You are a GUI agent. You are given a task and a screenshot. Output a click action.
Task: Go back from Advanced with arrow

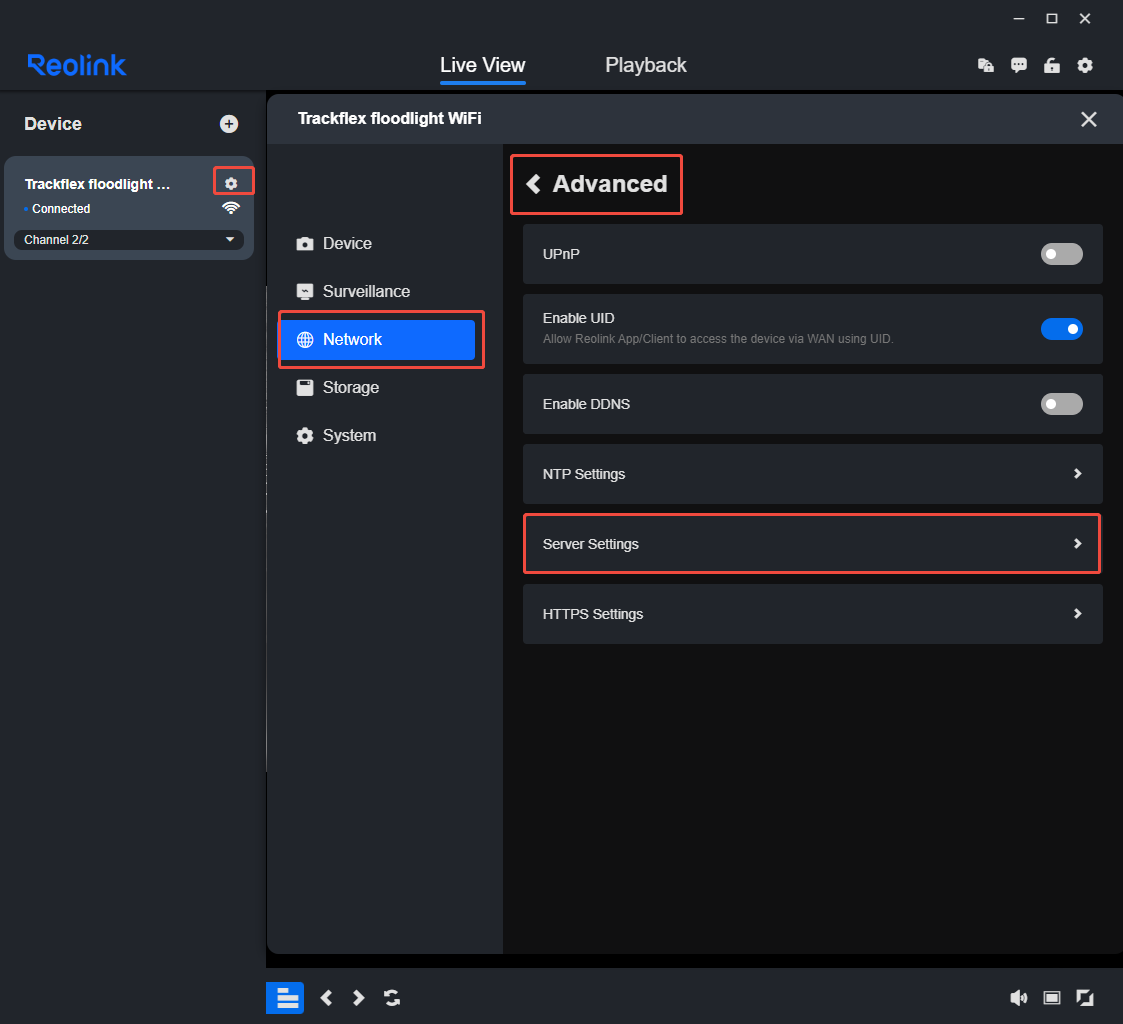(534, 184)
